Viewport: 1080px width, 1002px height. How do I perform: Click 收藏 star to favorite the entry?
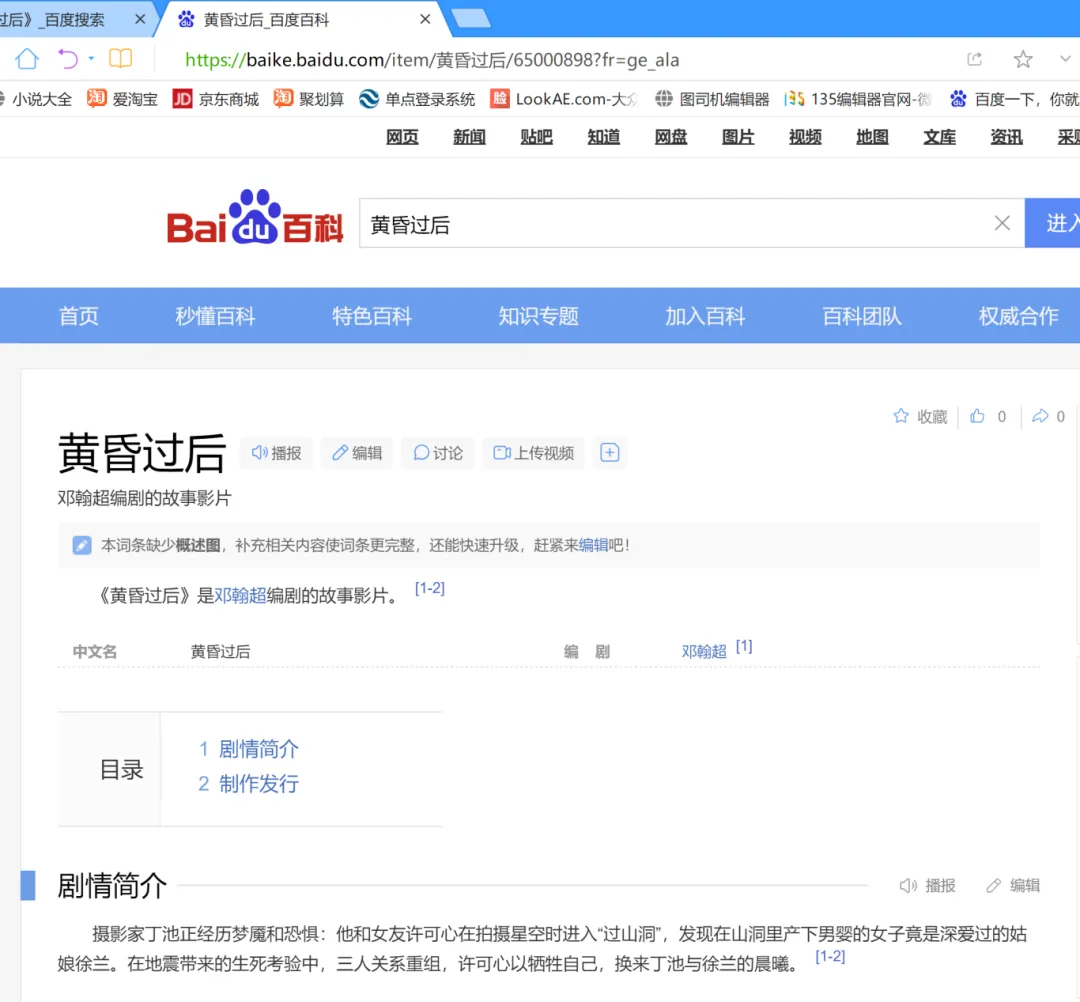point(920,416)
